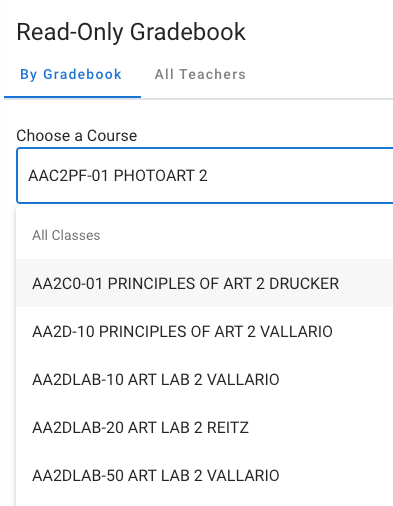Choose the section 50 VALLARIO art lab

tap(205, 475)
